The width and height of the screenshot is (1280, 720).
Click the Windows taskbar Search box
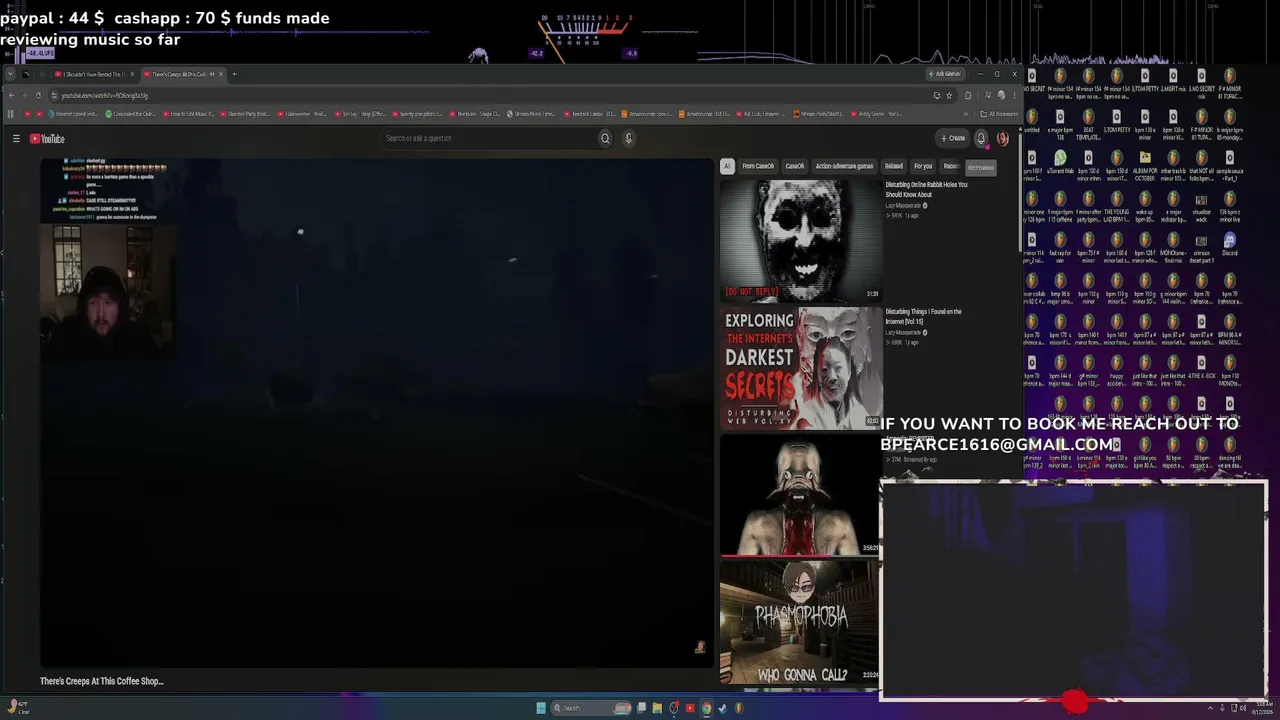[x=591, y=708]
